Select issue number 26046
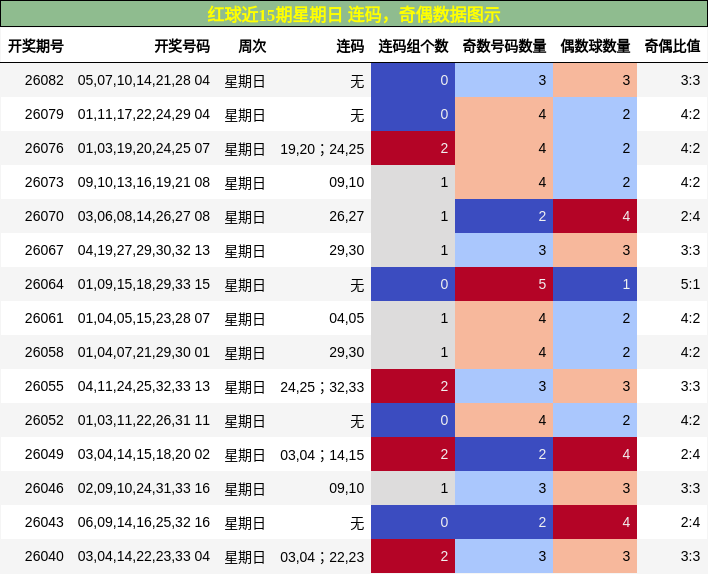Image resolution: width=708 pixels, height=574 pixels. coord(44,488)
